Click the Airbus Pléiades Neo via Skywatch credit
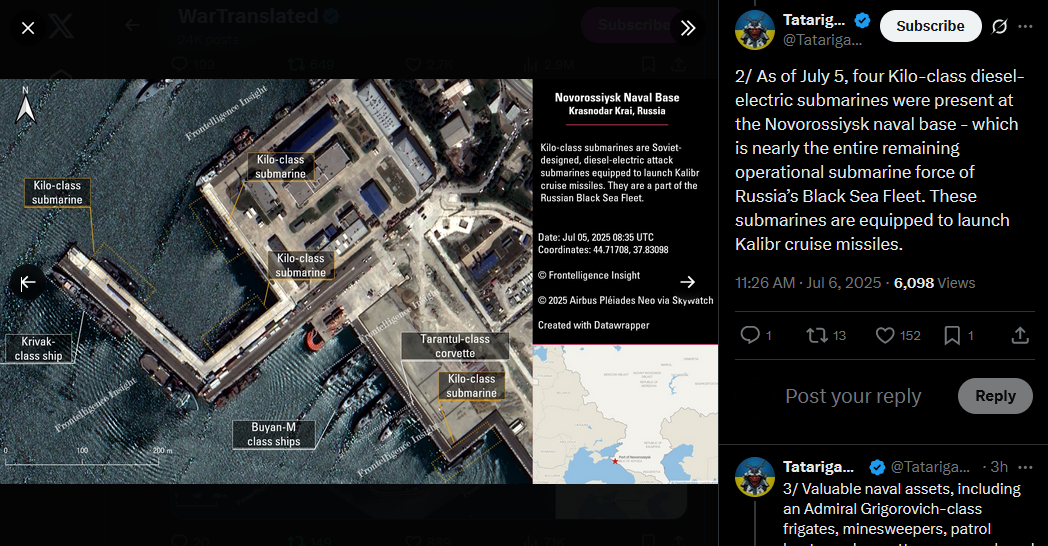Viewport: 1048px width, 546px height. 626,301
